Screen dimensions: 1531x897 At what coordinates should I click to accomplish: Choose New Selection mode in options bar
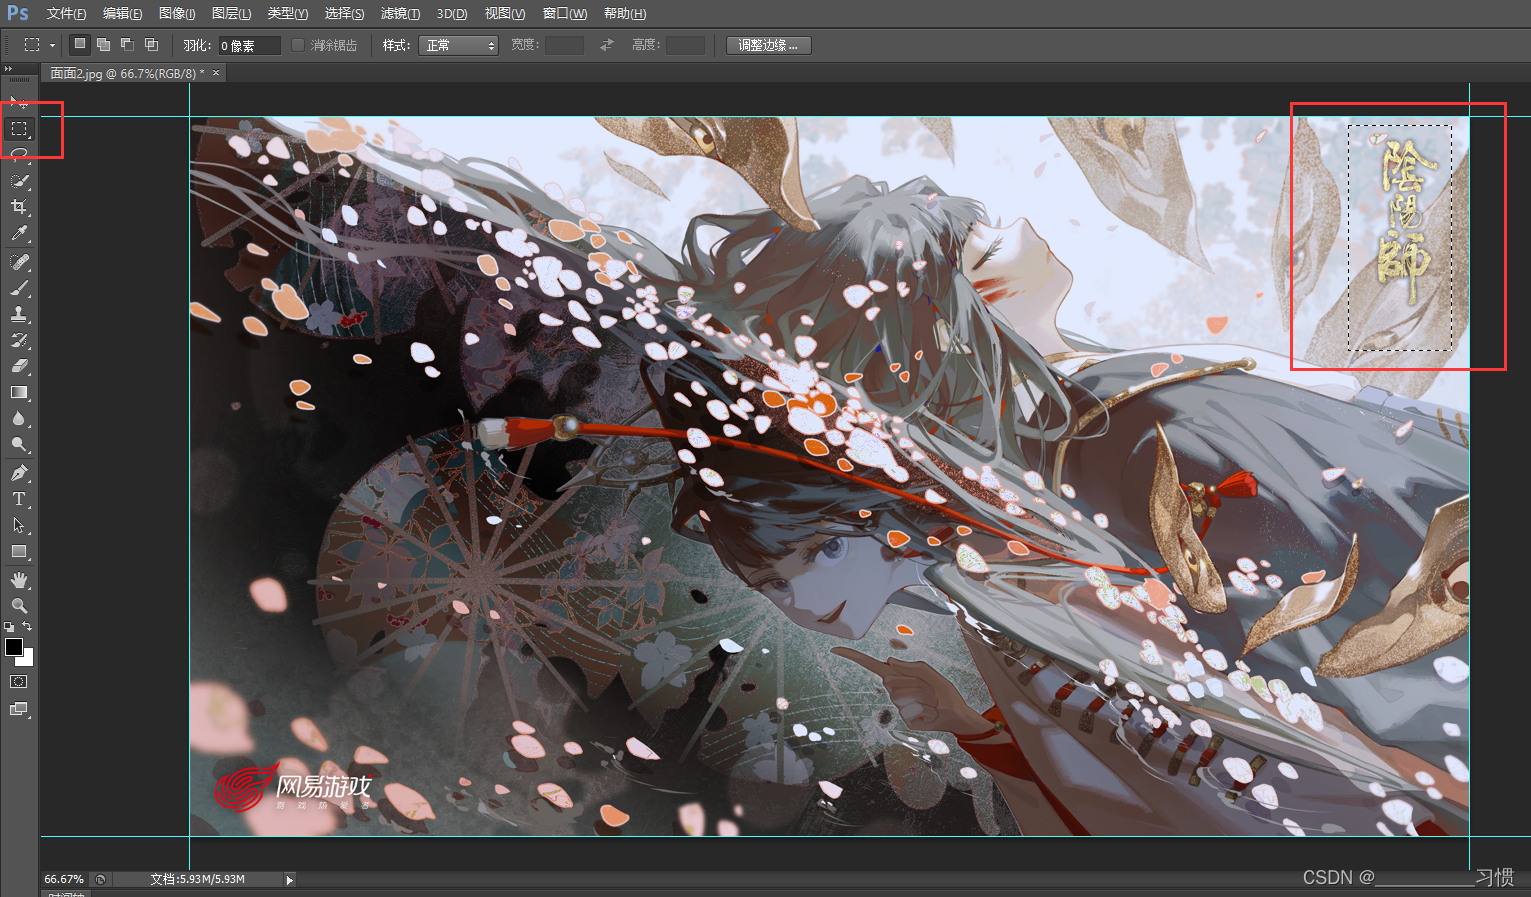pyautogui.click(x=79, y=44)
